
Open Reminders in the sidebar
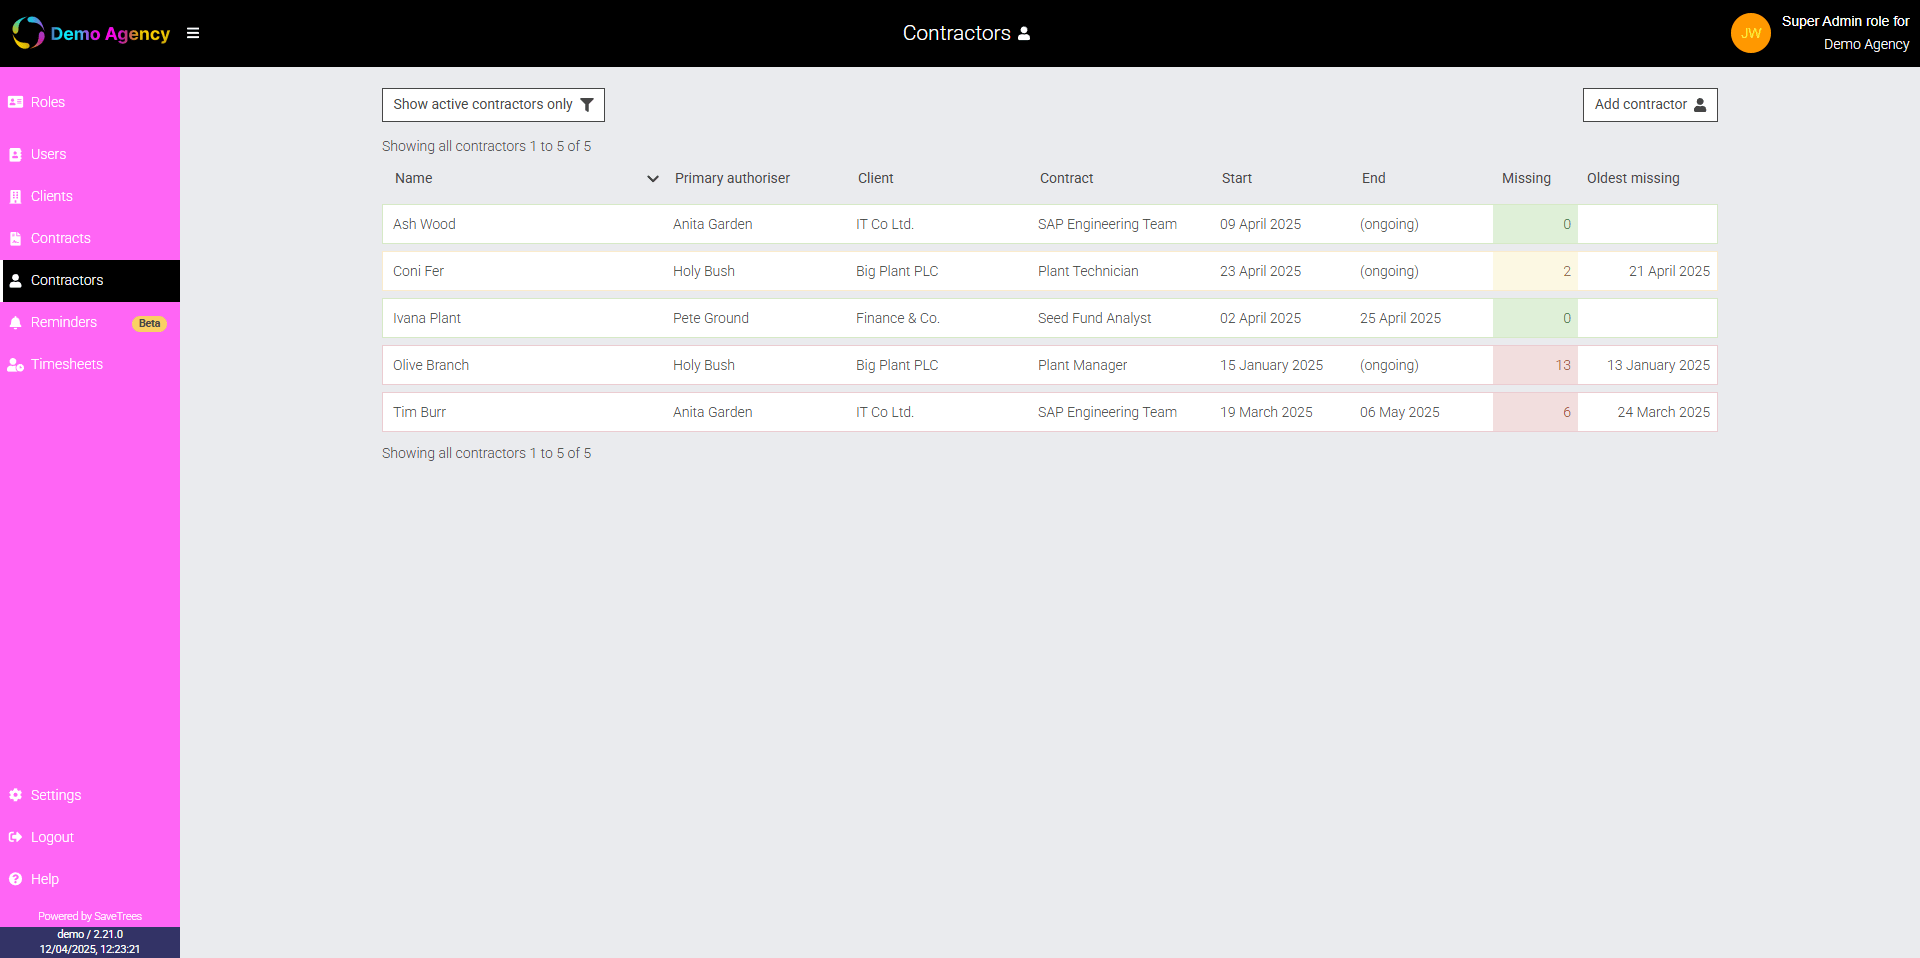click(x=90, y=322)
